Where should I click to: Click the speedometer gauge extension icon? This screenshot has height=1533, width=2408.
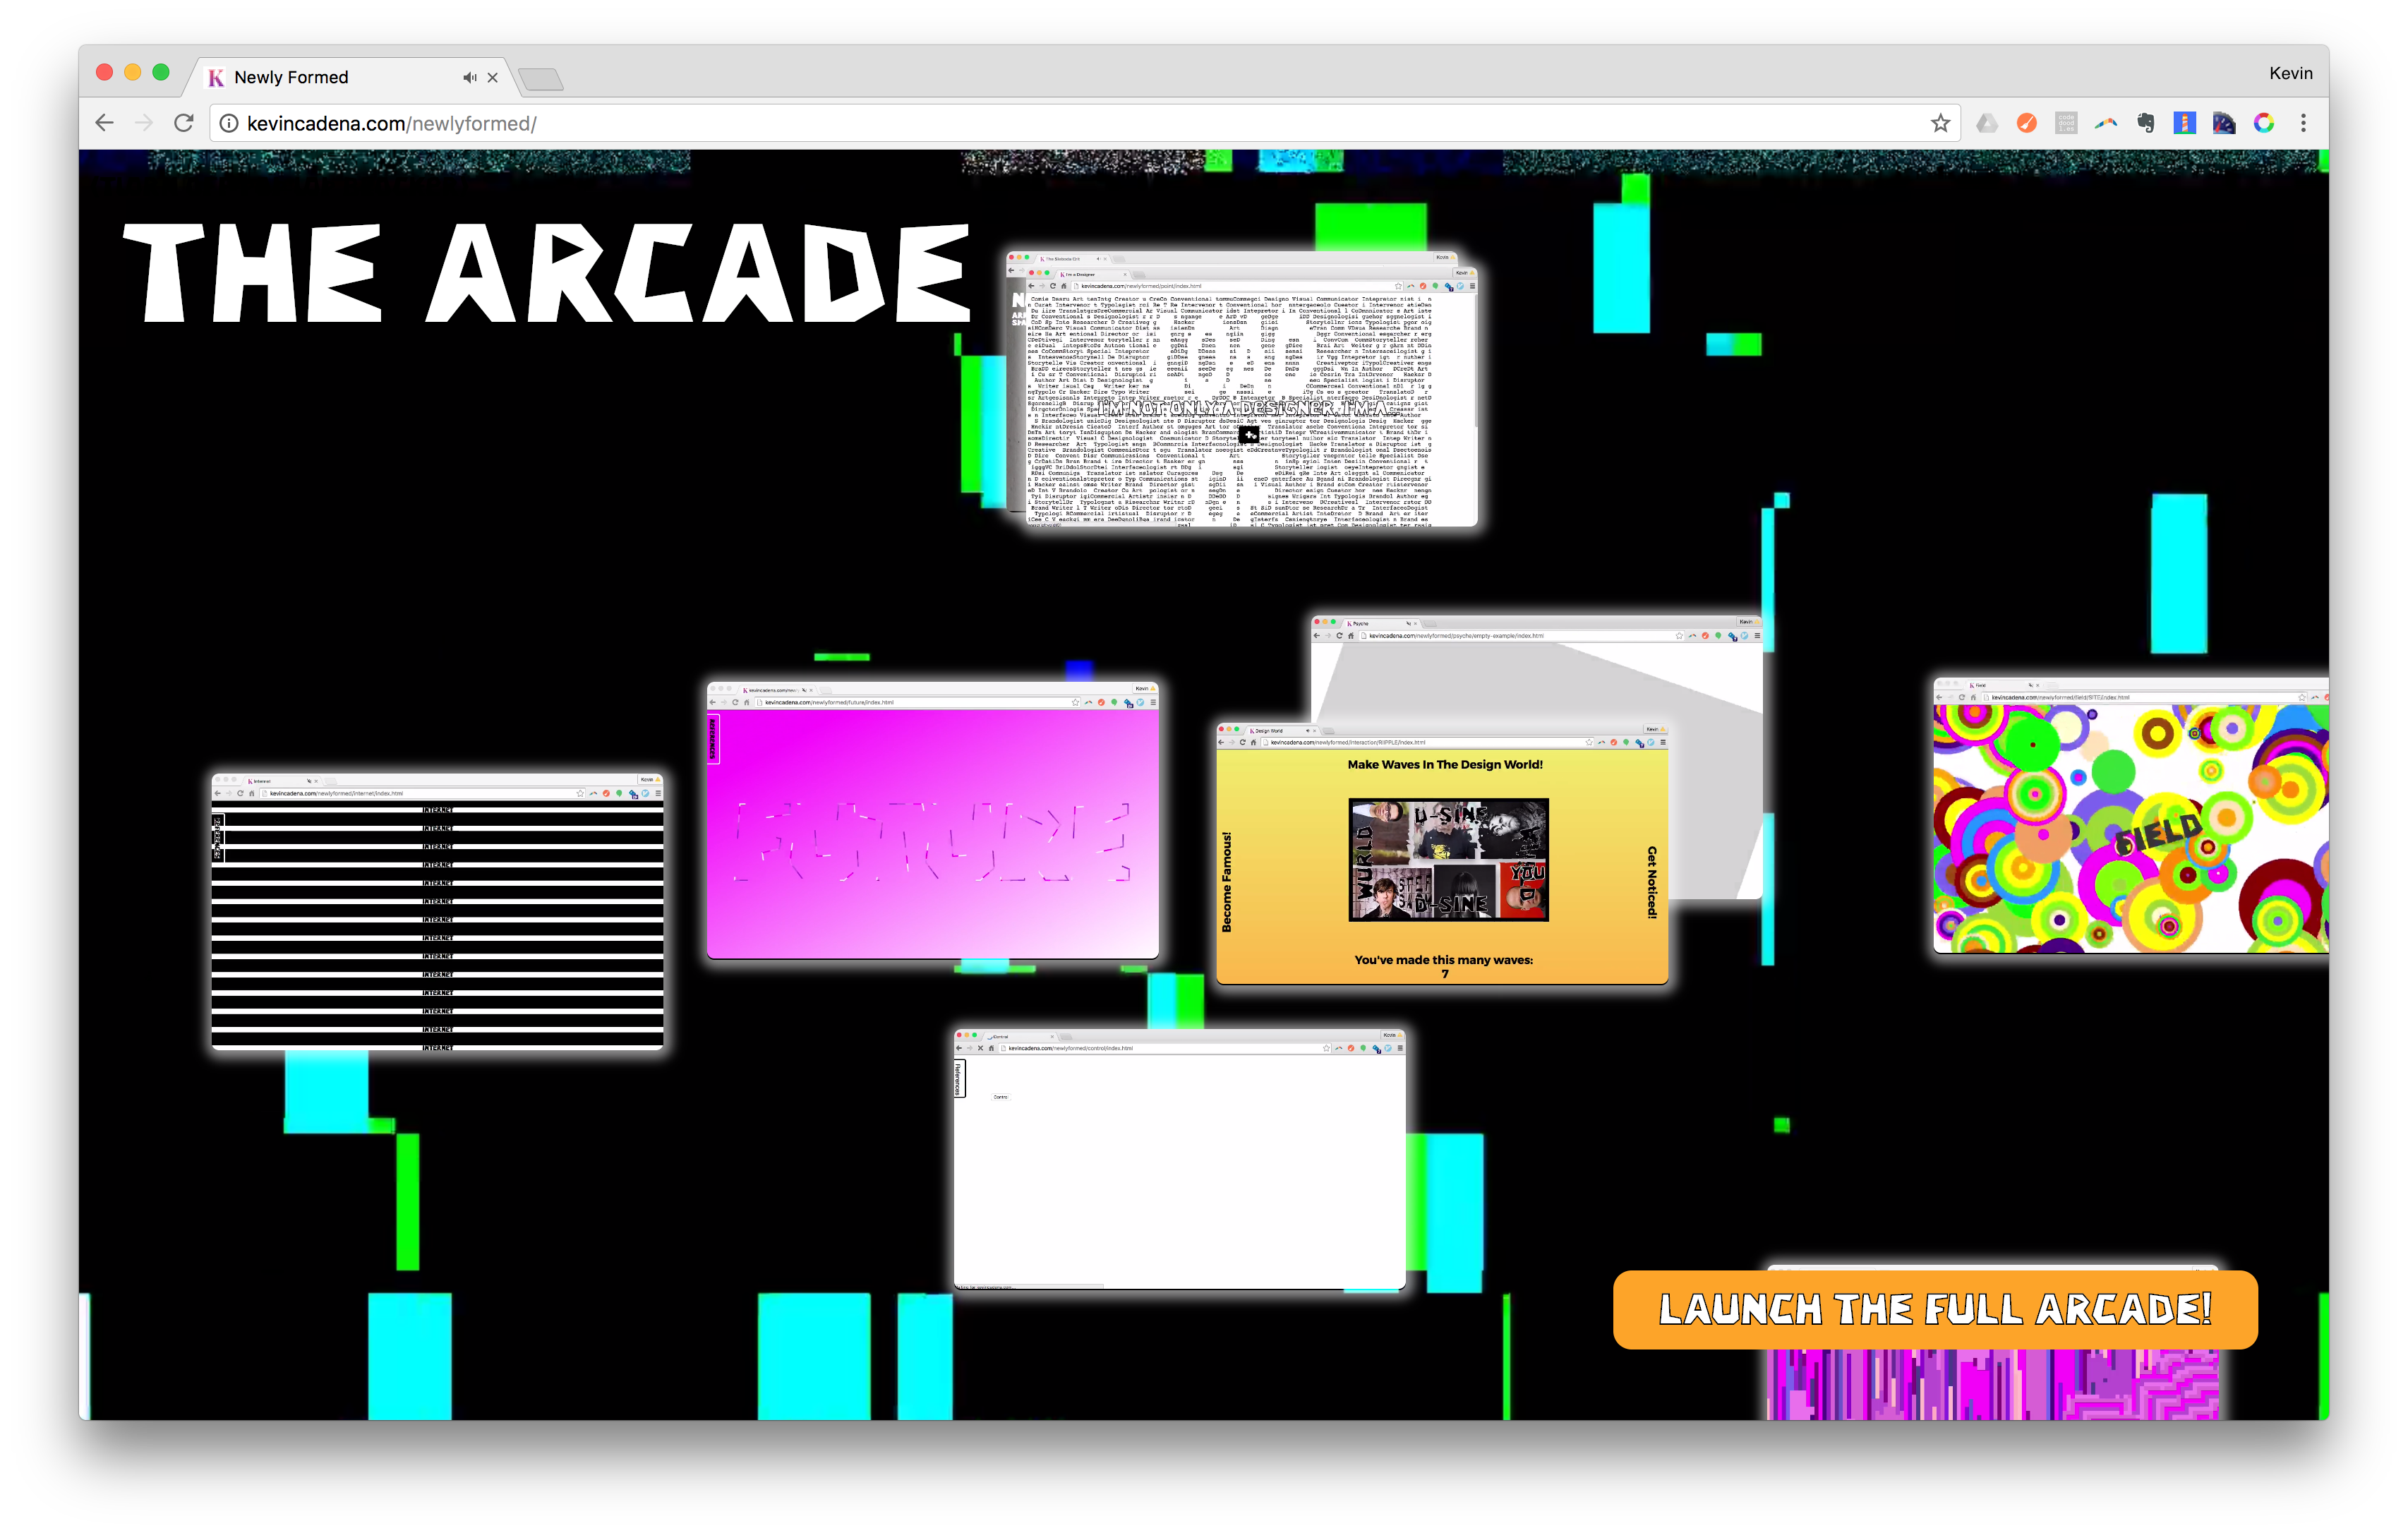click(x=2224, y=123)
